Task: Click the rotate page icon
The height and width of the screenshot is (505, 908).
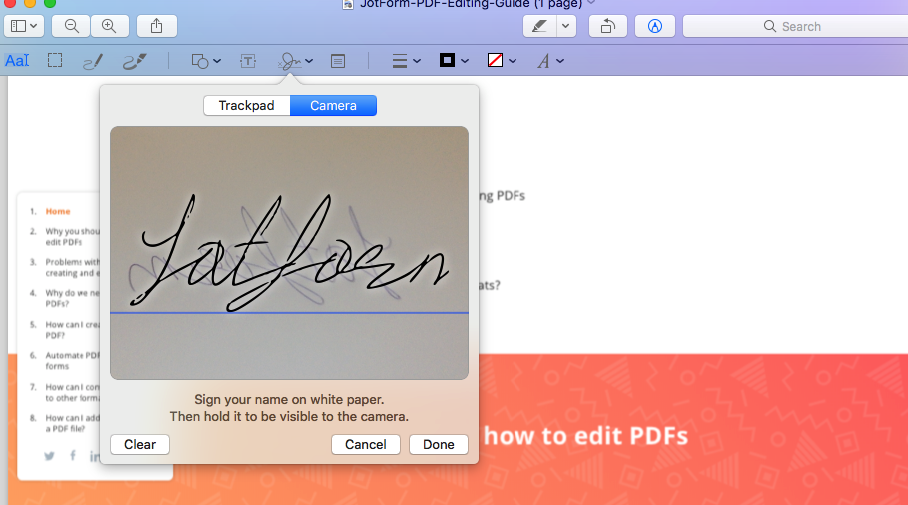Action: pos(607,26)
